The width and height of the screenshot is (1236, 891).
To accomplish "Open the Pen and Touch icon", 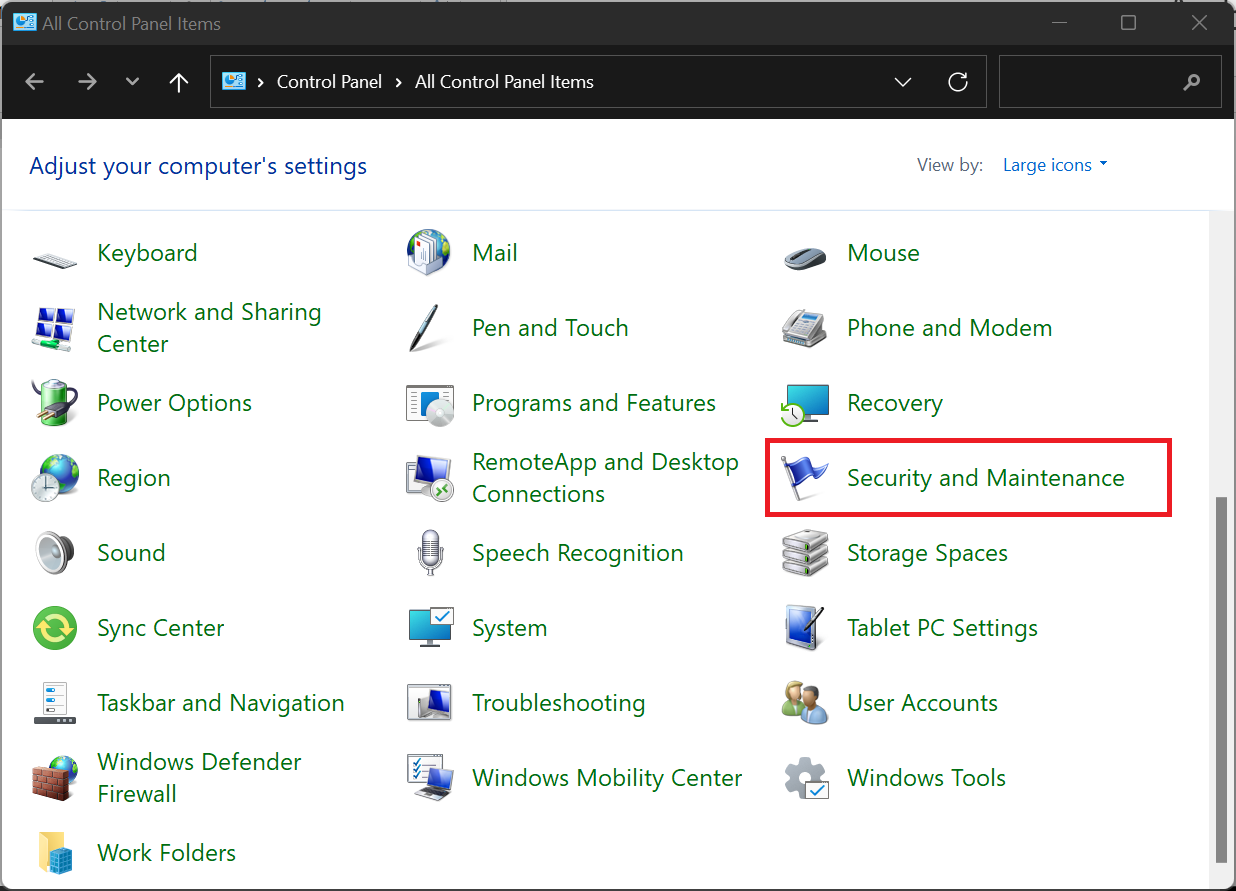I will point(426,328).
